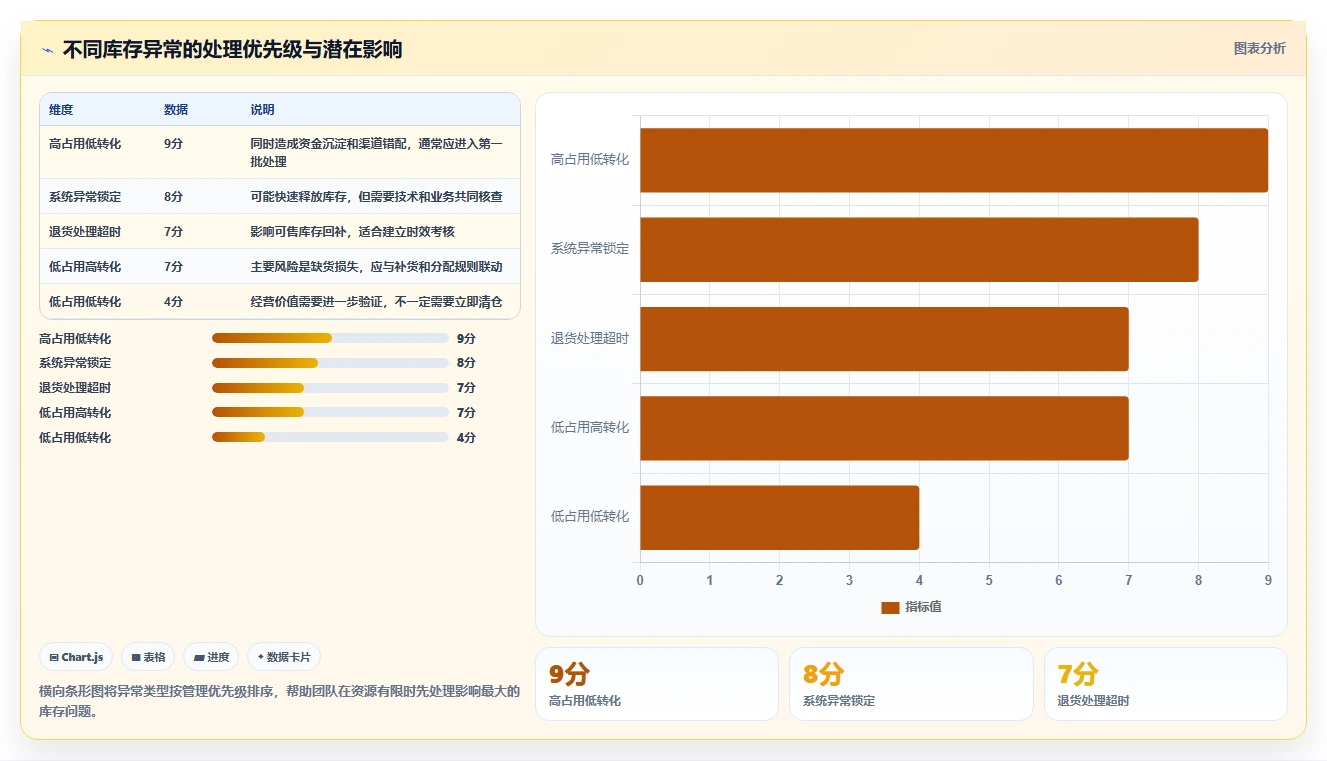The image size is (1327, 761).
Task: Click the 说明 column header
Action: pyautogui.click(x=262, y=110)
